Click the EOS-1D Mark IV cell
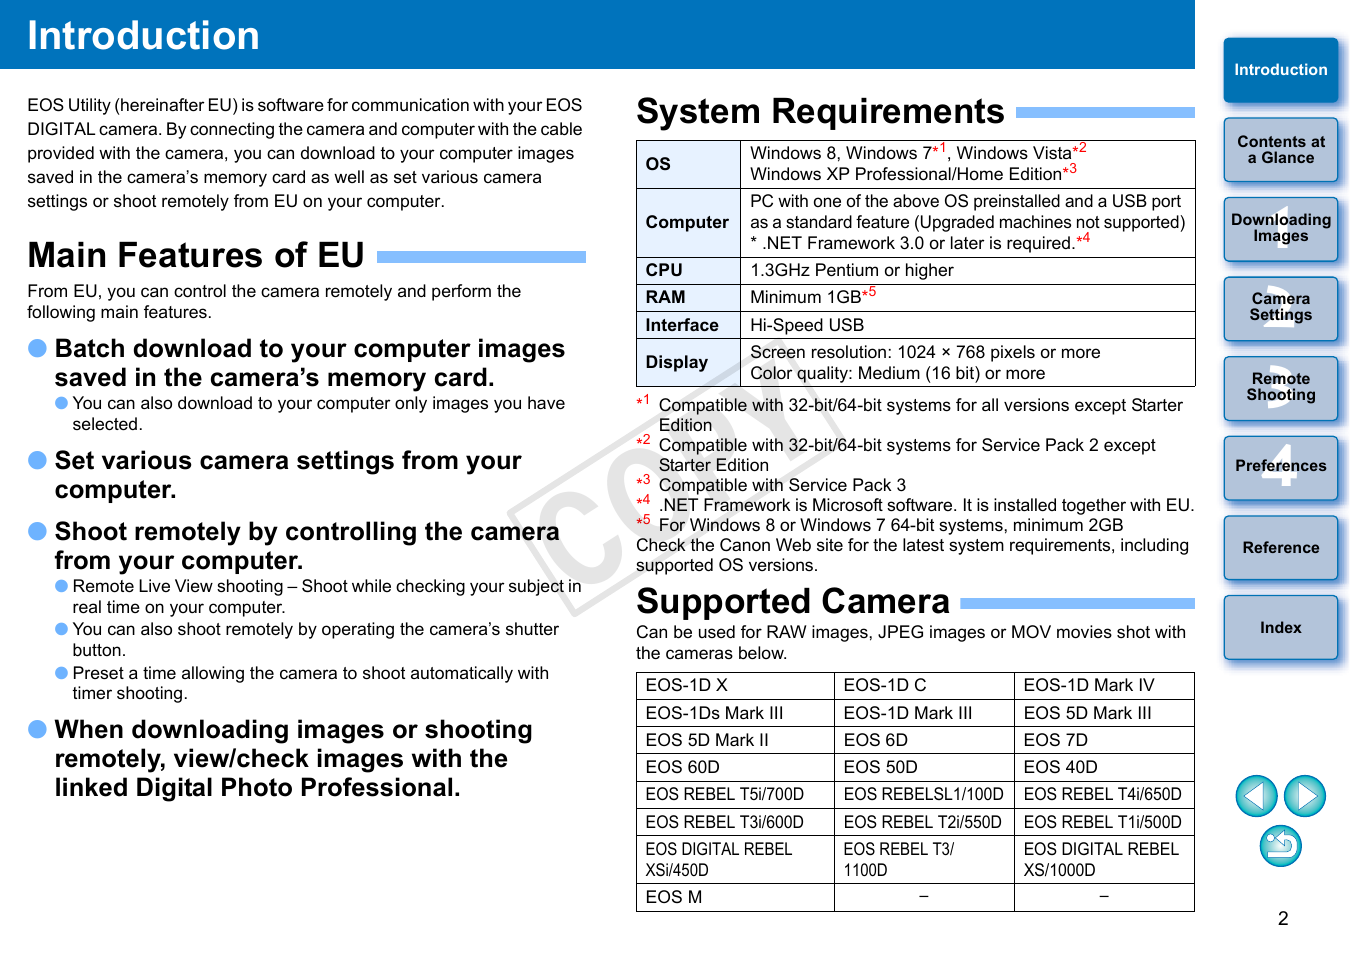This screenshot has width=1350, height=954. click(1104, 686)
